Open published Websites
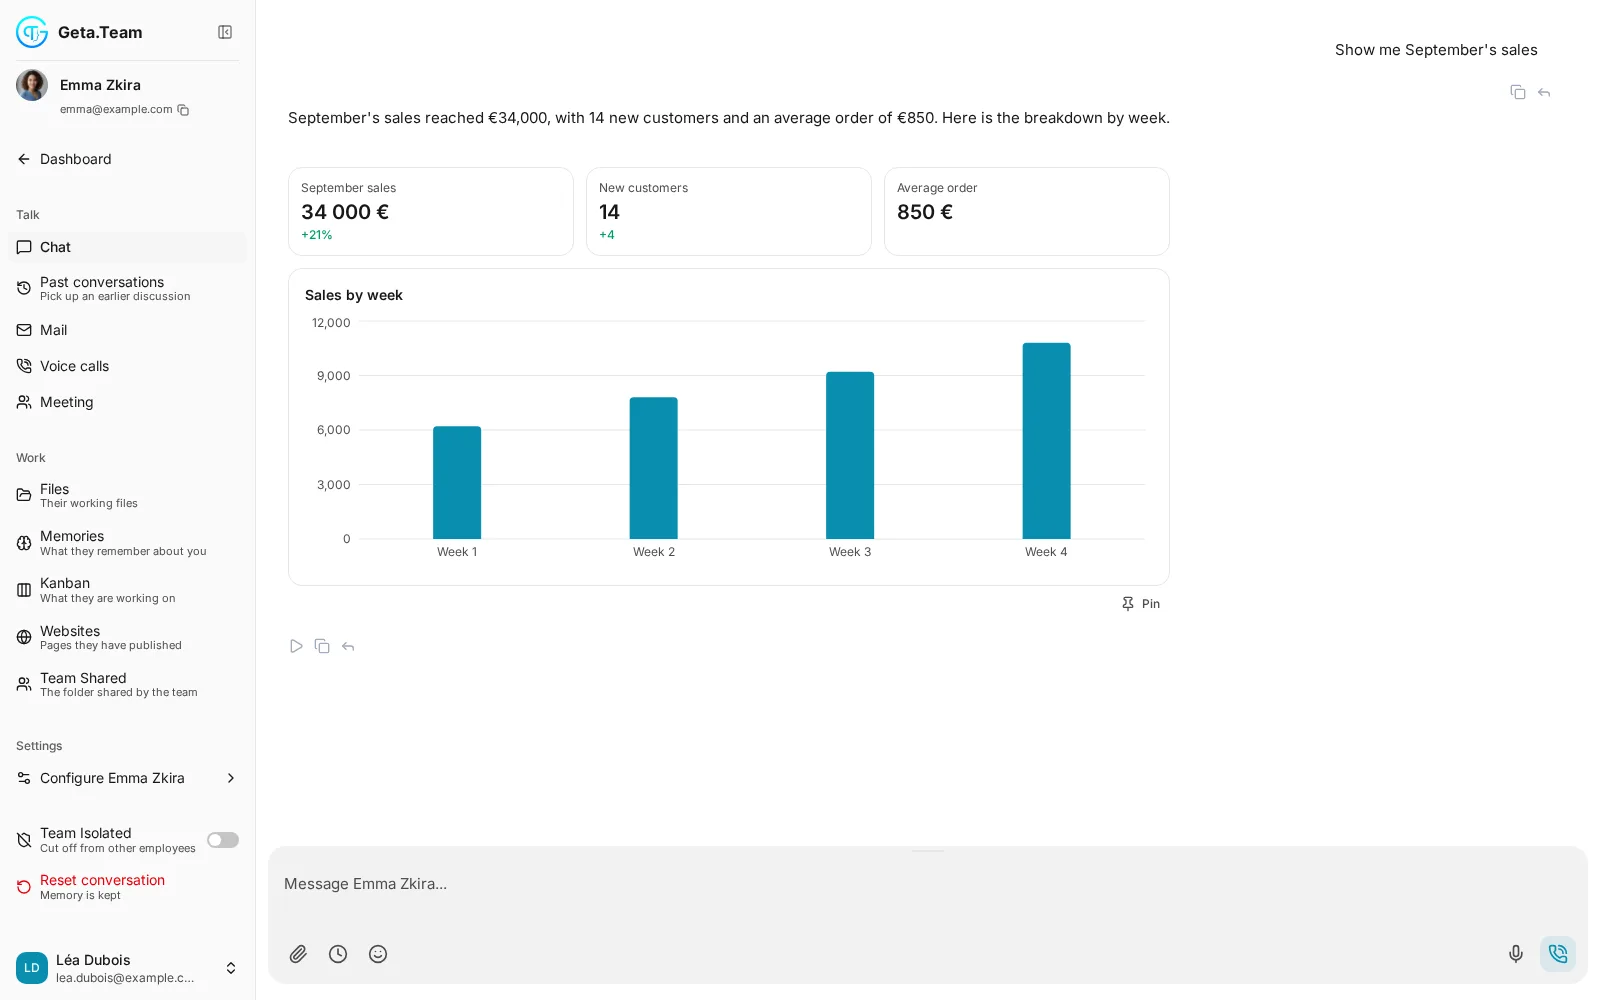 click(x=128, y=637)
